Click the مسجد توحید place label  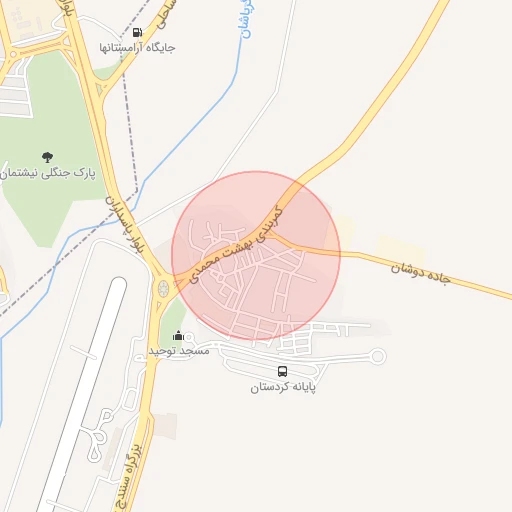pos(179,351)
